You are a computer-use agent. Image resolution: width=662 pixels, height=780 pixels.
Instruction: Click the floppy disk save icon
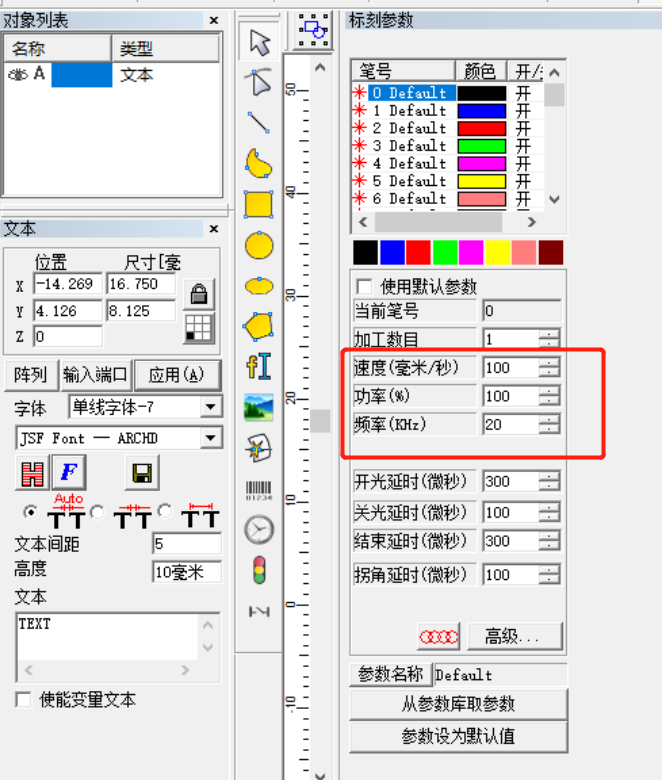(142, 472)
